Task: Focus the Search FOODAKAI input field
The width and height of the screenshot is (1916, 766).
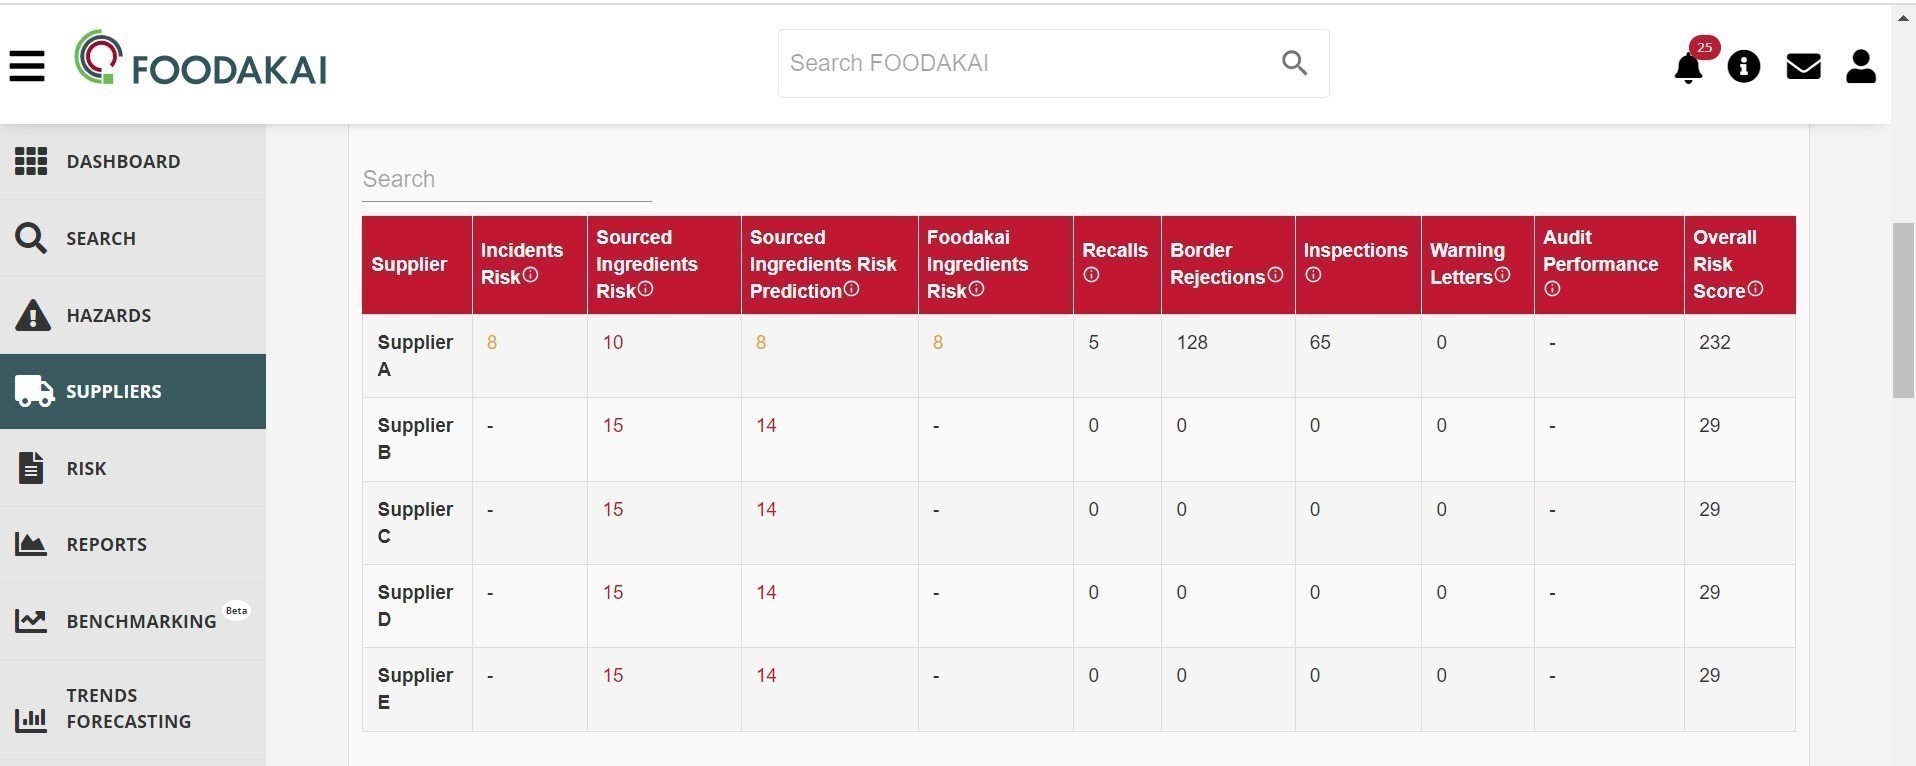Action: (1020, 63)
